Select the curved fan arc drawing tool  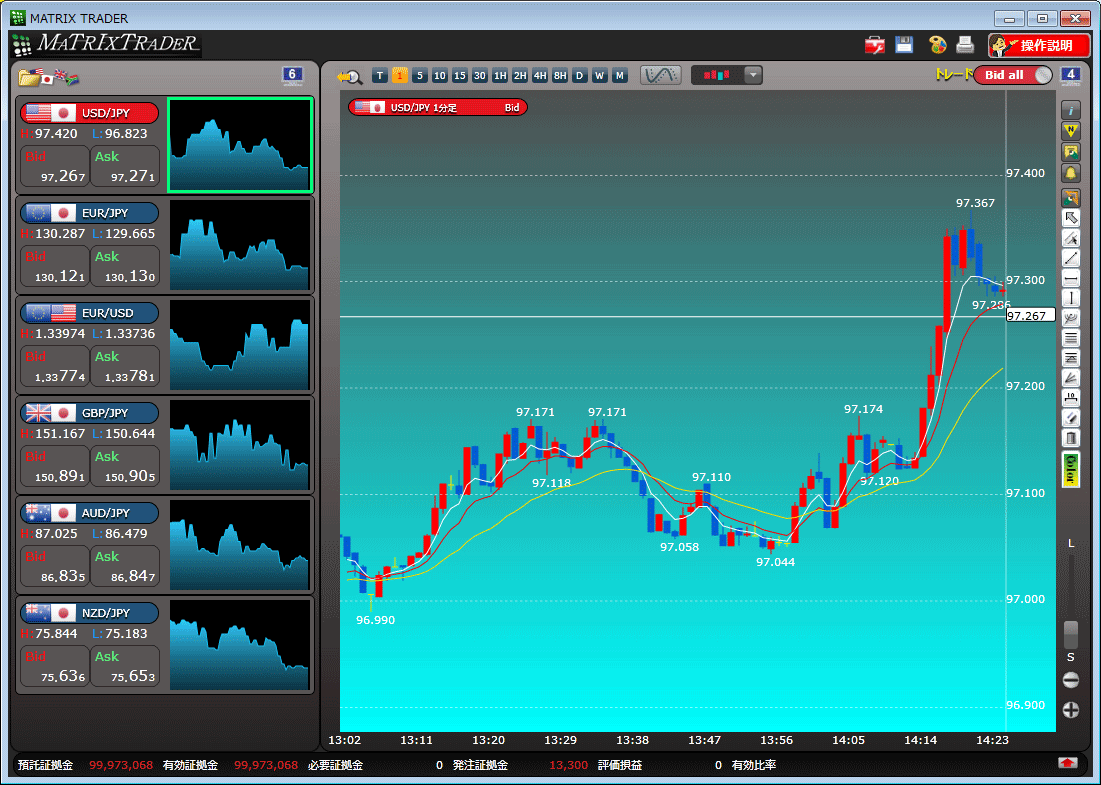click(1070, 318)
